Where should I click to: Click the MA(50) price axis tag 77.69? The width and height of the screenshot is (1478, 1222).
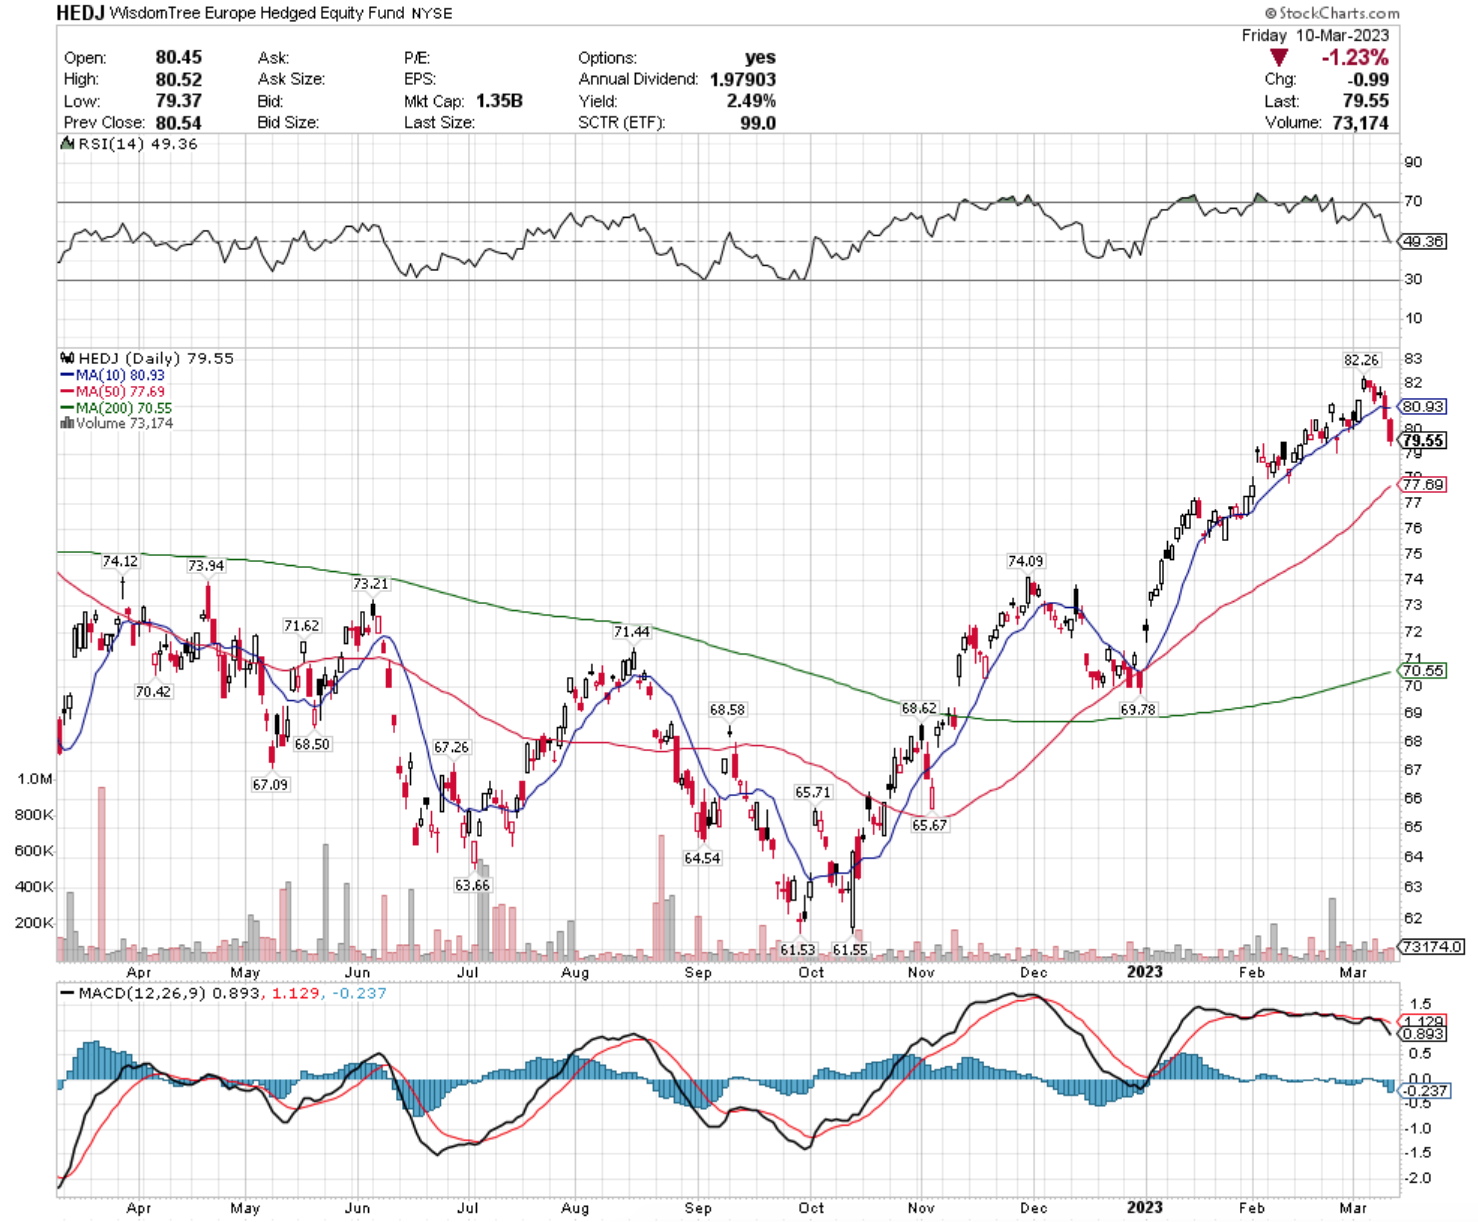1423,485
